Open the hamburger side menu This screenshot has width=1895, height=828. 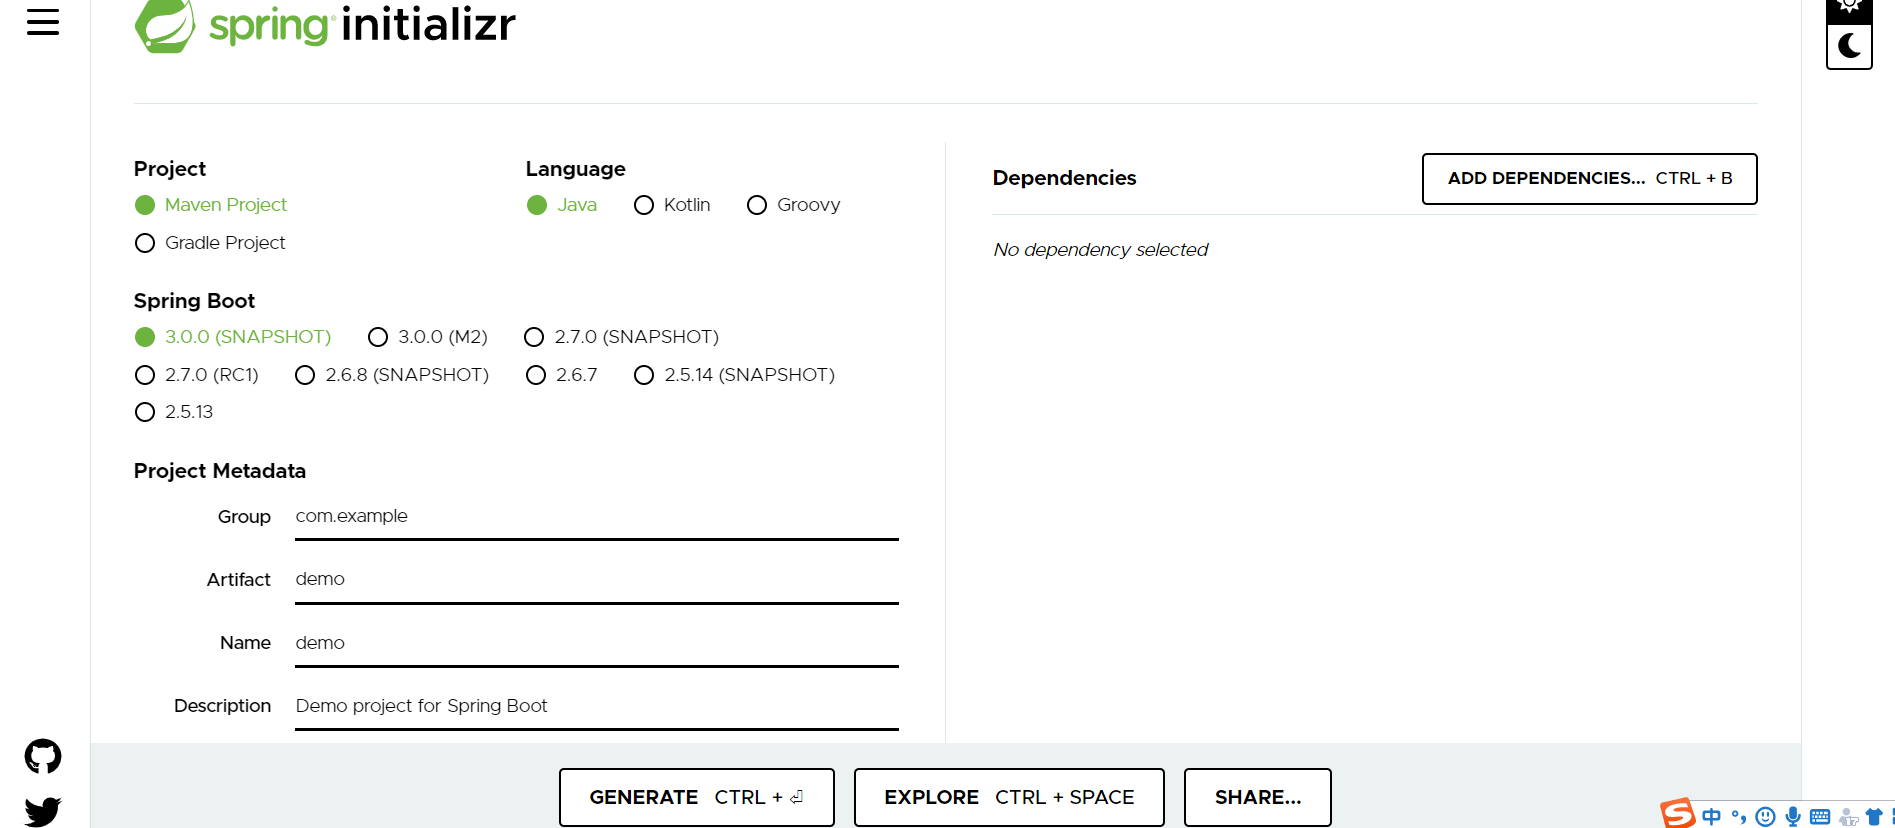coord(43,22)
